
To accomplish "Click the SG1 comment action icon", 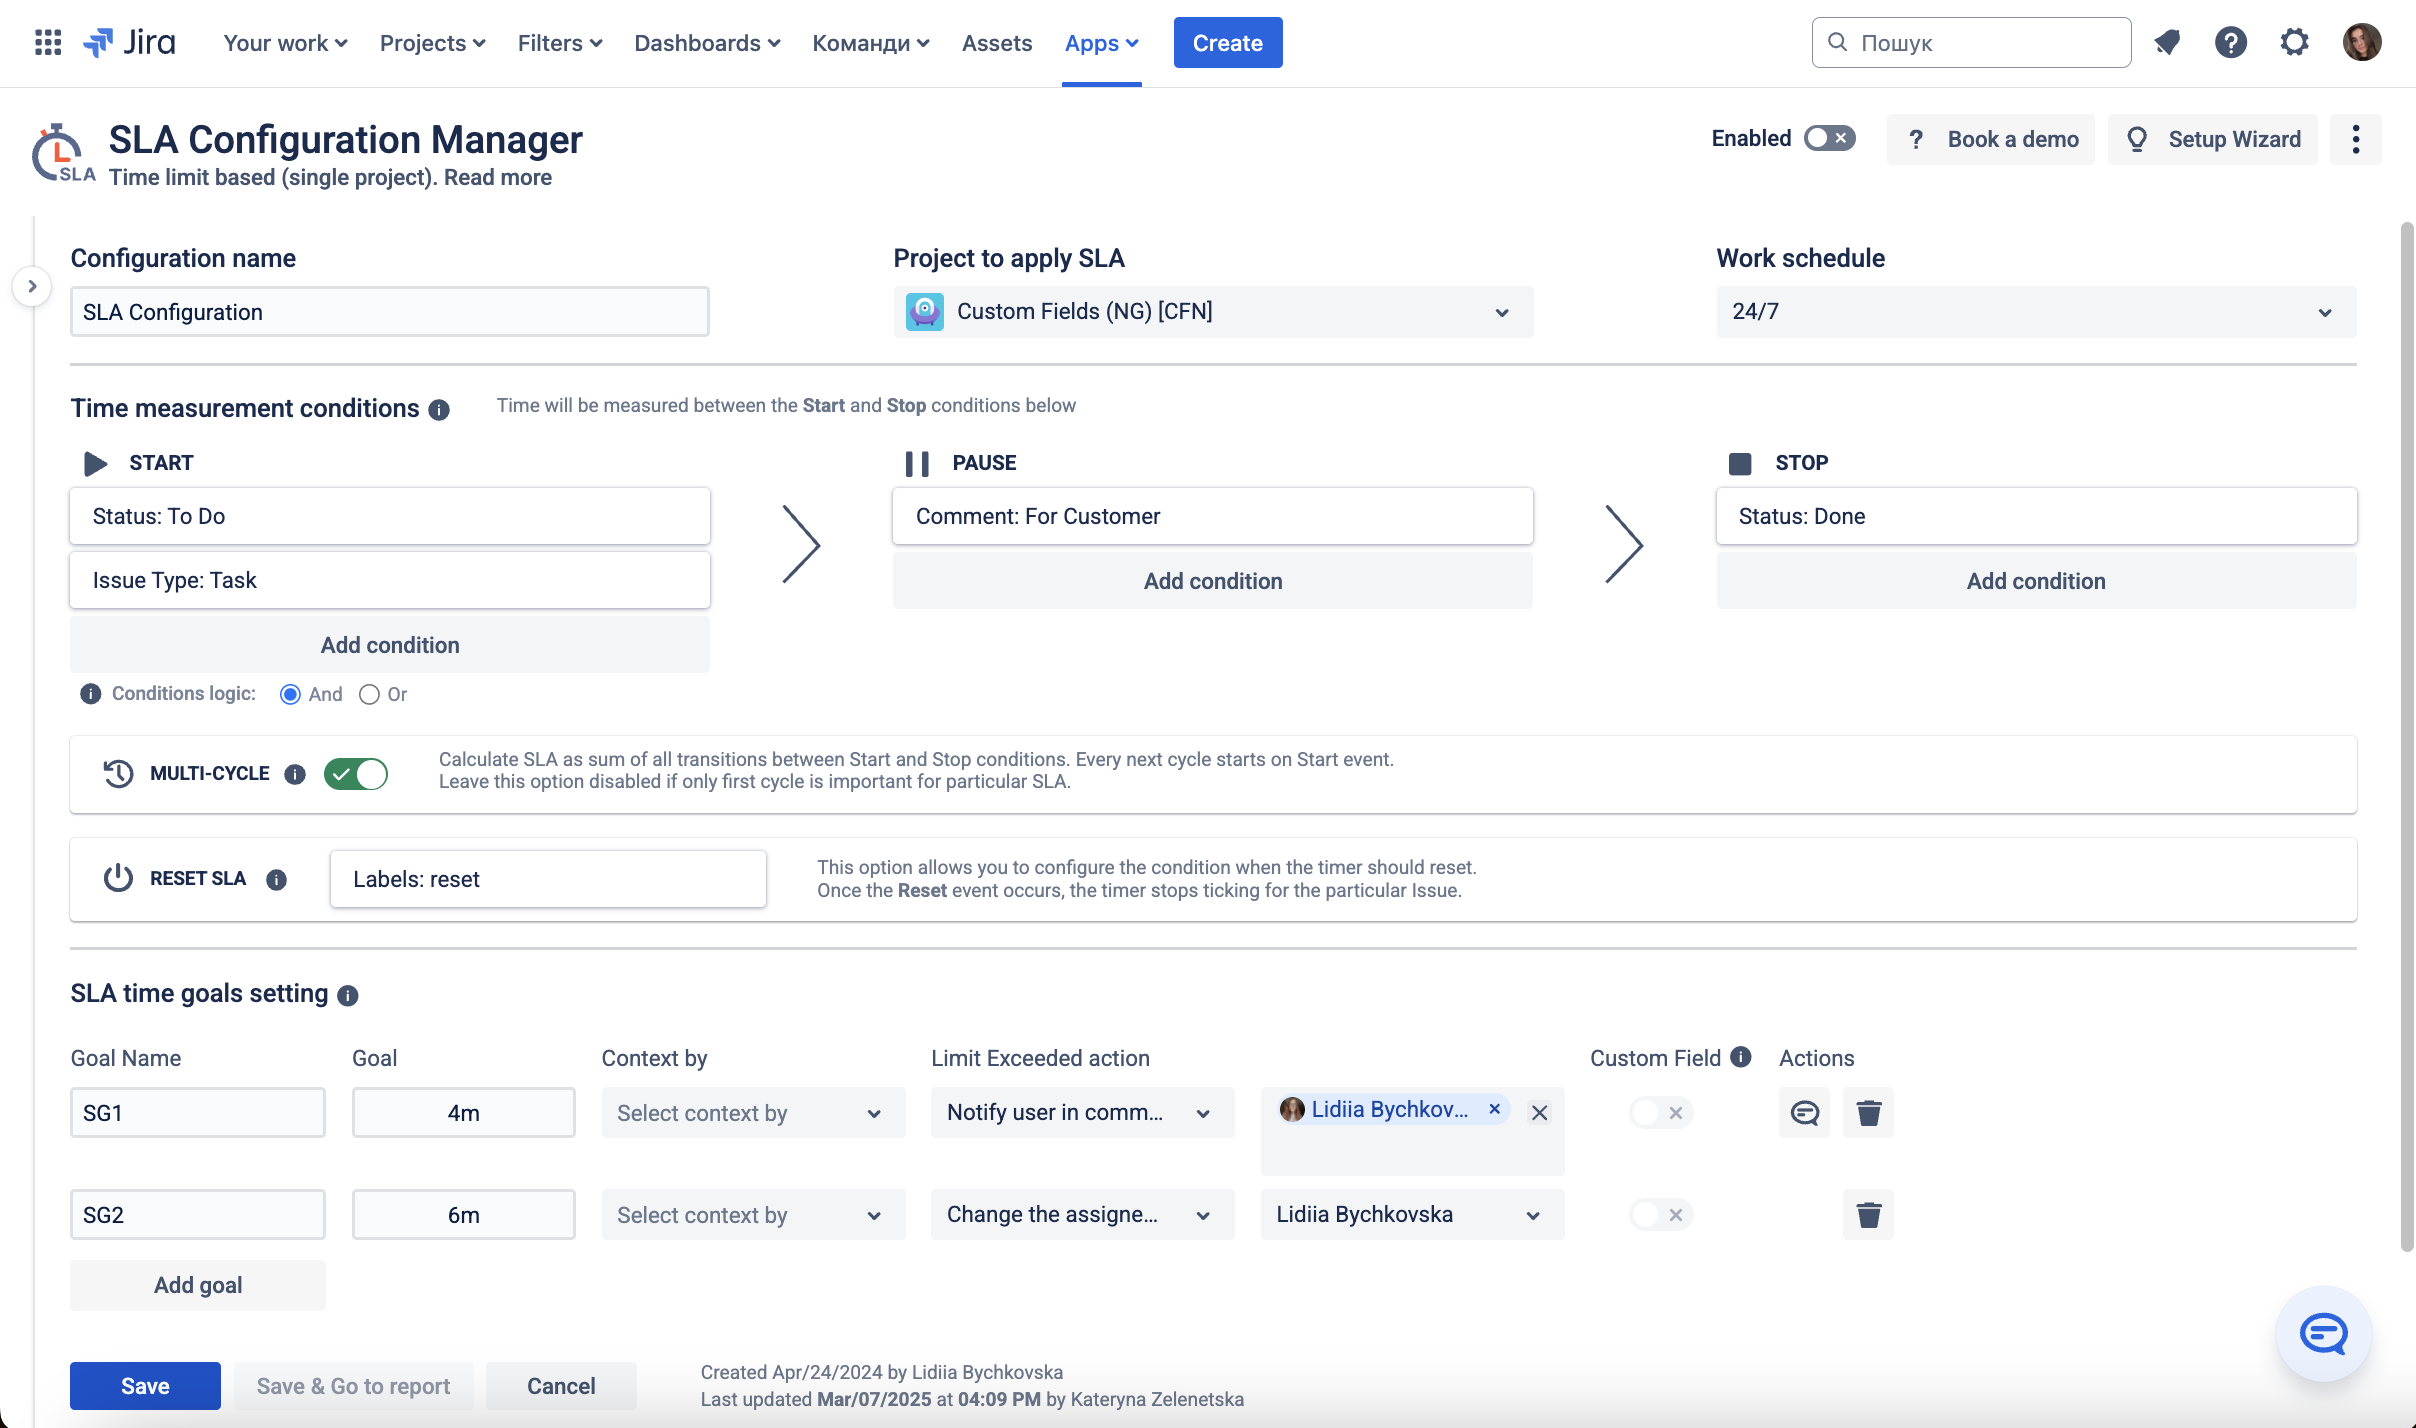I will click(1804, 1112).
